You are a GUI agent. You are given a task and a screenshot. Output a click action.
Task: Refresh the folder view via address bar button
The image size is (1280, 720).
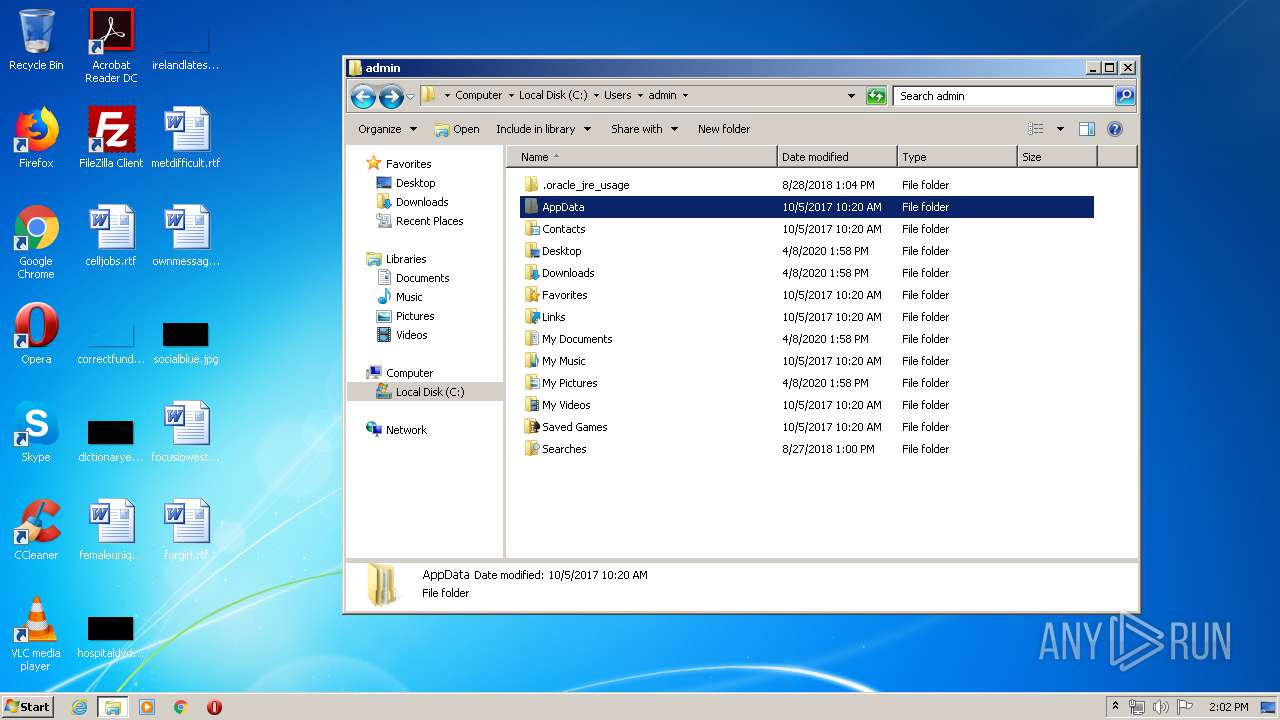point(876,96)
